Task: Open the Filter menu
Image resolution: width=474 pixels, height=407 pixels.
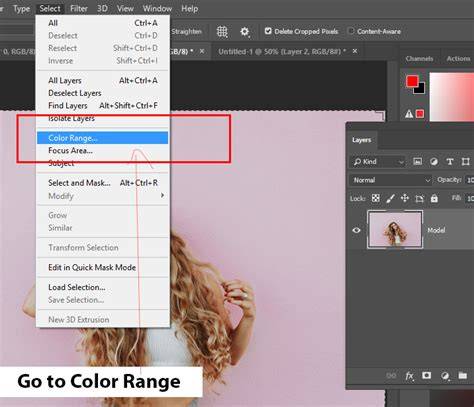Action: 79,8
